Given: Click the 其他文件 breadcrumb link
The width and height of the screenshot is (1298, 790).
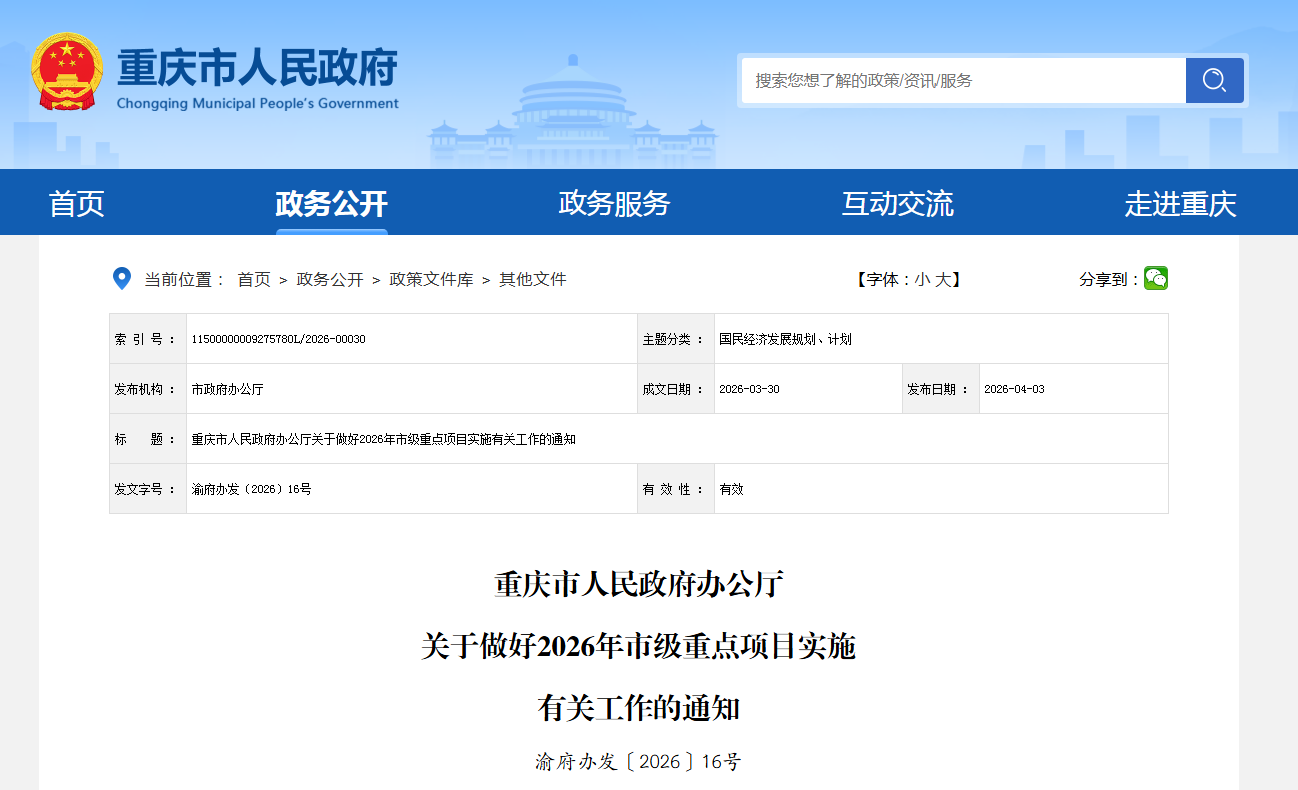Looking at the screenshot, I should [533, 280].
